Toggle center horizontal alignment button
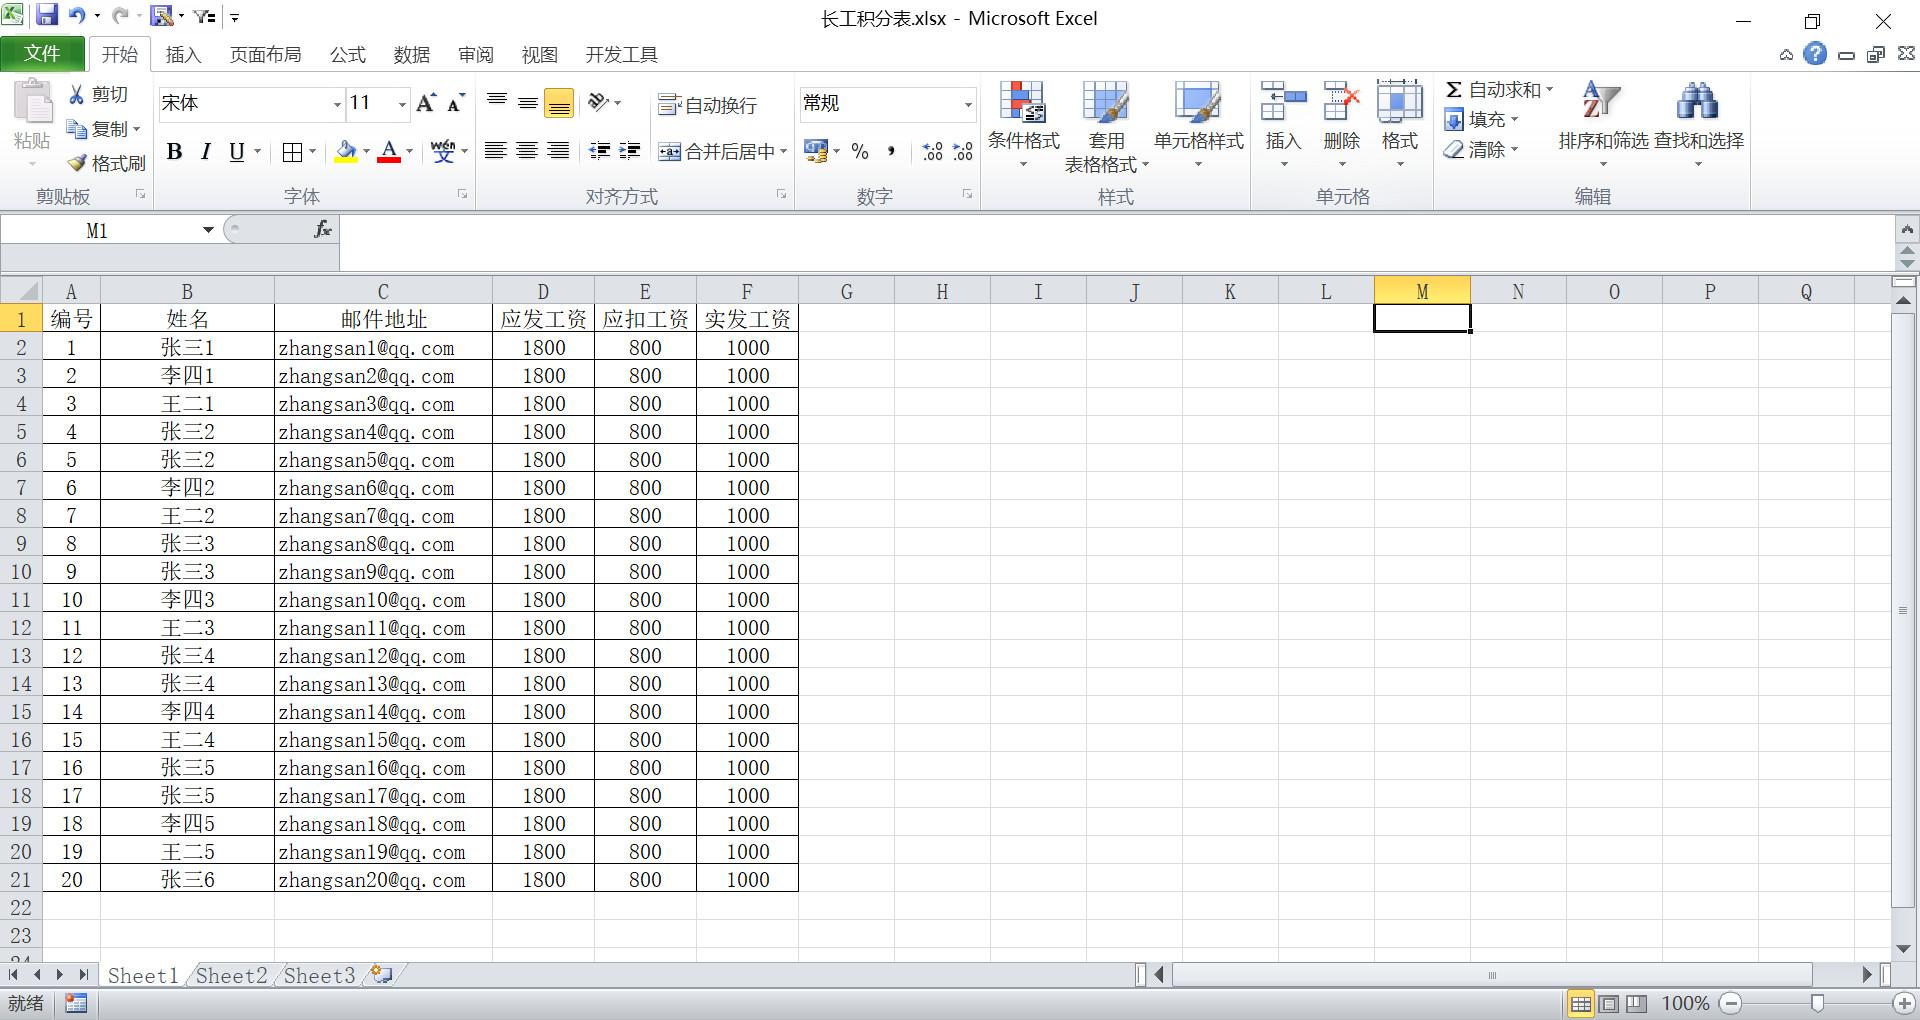 (527, 151)
